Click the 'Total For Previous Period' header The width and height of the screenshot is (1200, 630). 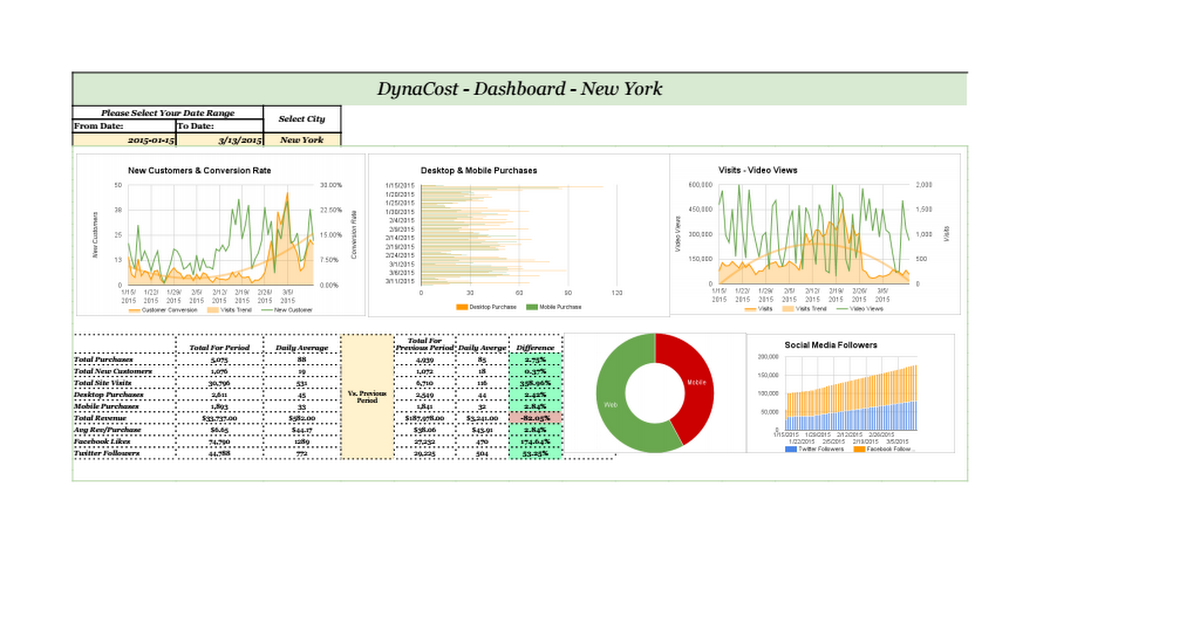pos(425,343)
